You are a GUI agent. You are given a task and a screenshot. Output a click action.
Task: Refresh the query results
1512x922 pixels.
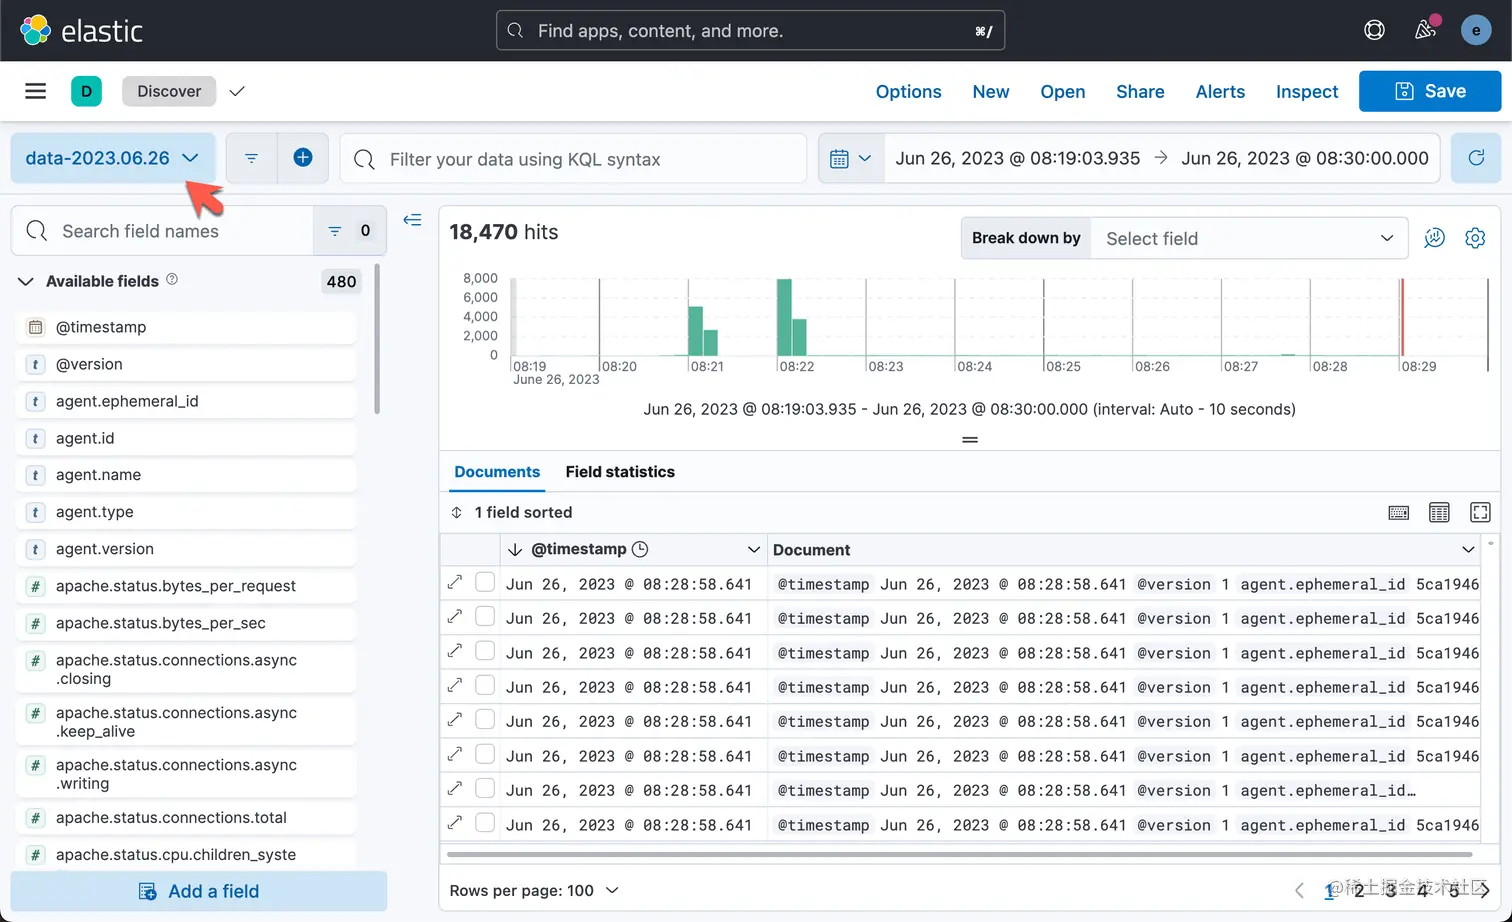click(1476, 158)
